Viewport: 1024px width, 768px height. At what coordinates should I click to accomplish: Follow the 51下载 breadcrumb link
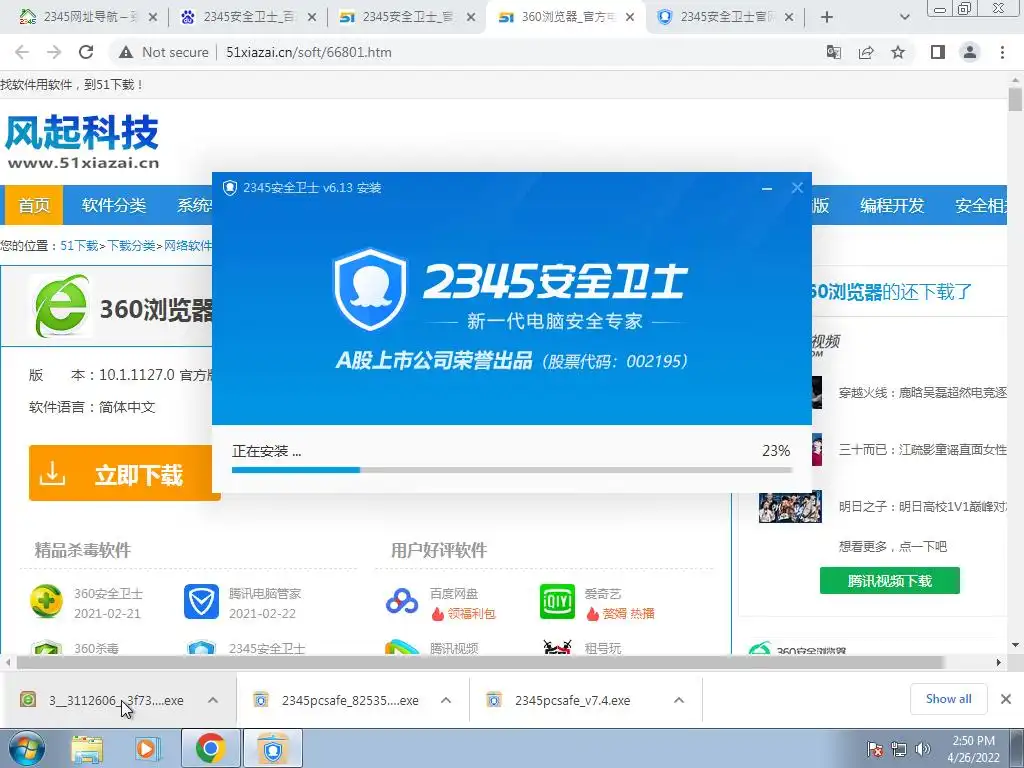click(79, 246)
